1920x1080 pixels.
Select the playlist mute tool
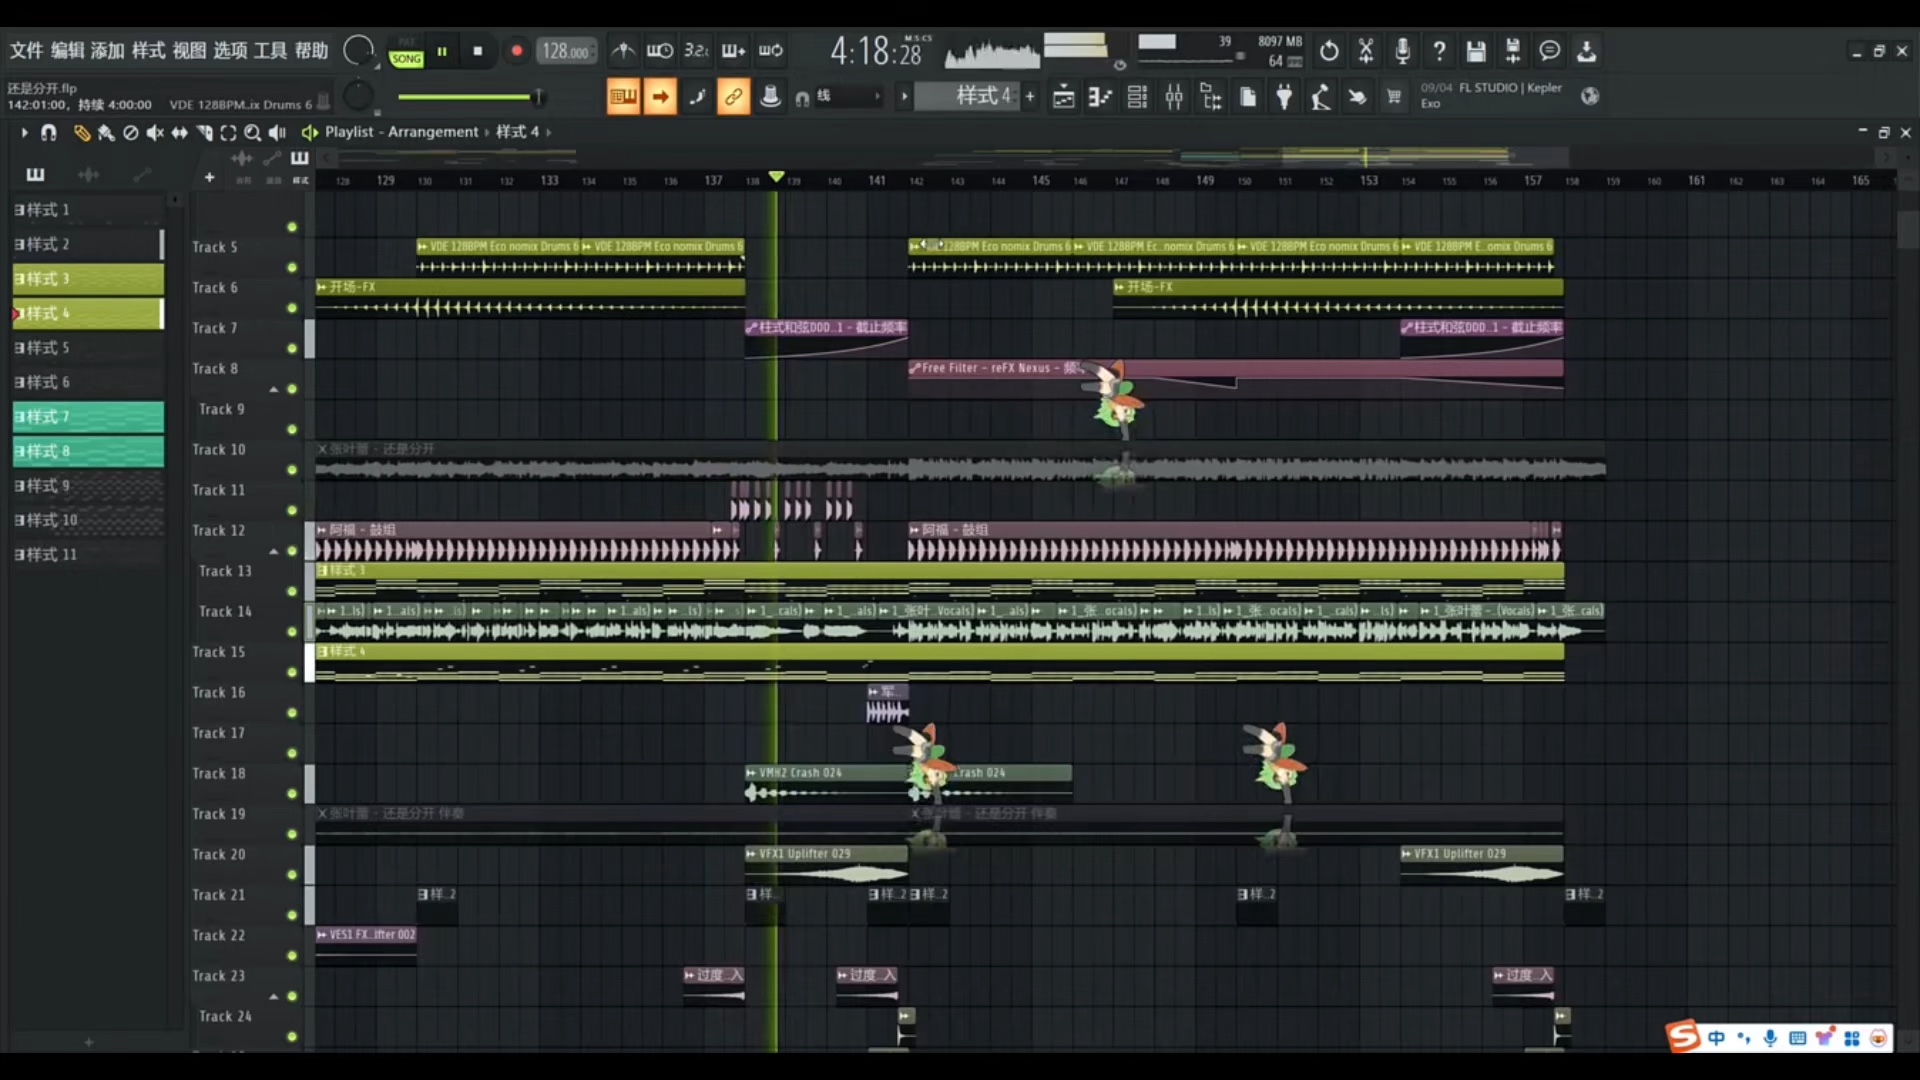(155, 132)
